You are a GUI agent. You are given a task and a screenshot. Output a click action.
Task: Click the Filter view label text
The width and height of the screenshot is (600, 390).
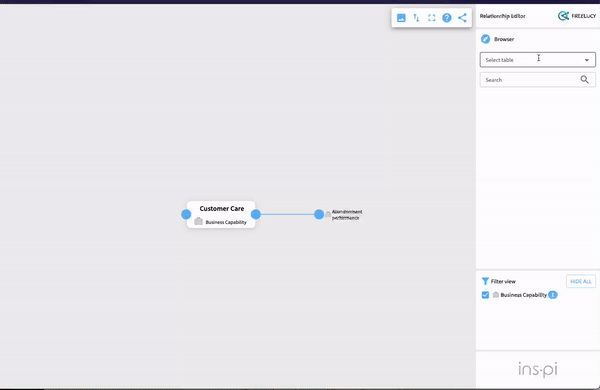(503, 281)
